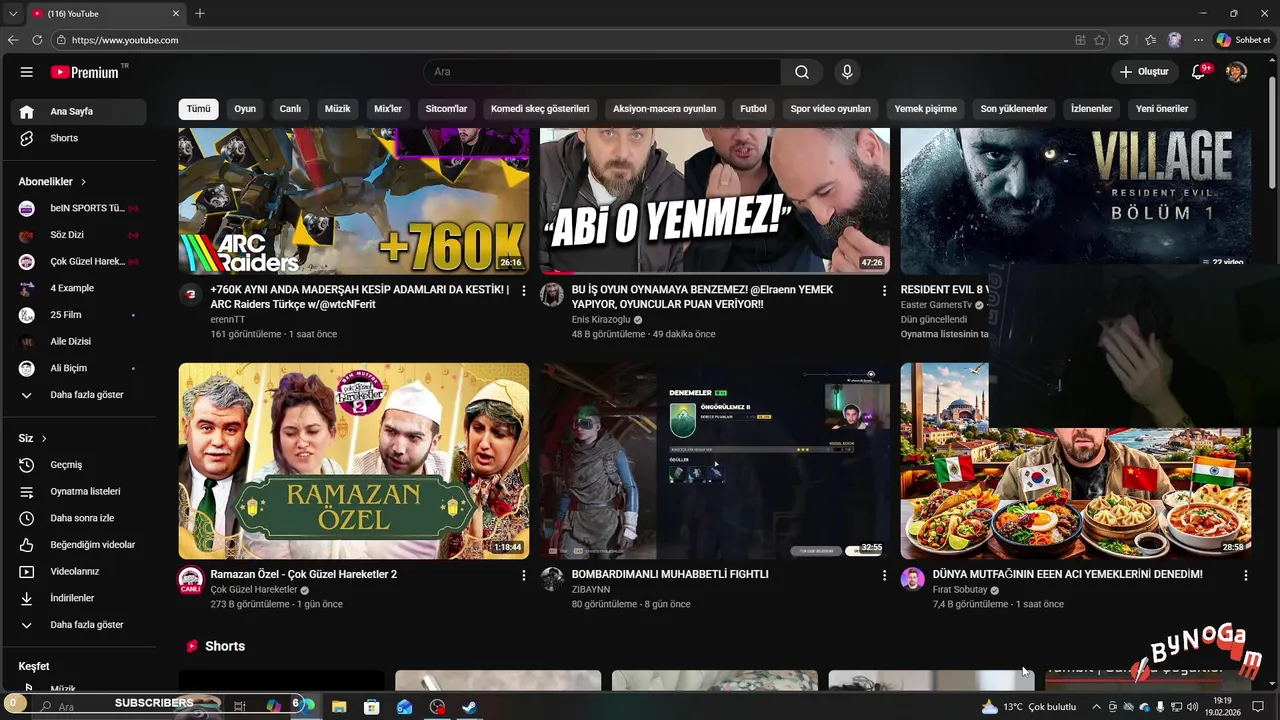Open the YouTube hamburger guide menu
Viewport: 1280px width, 720px height.
pos(27,72)
